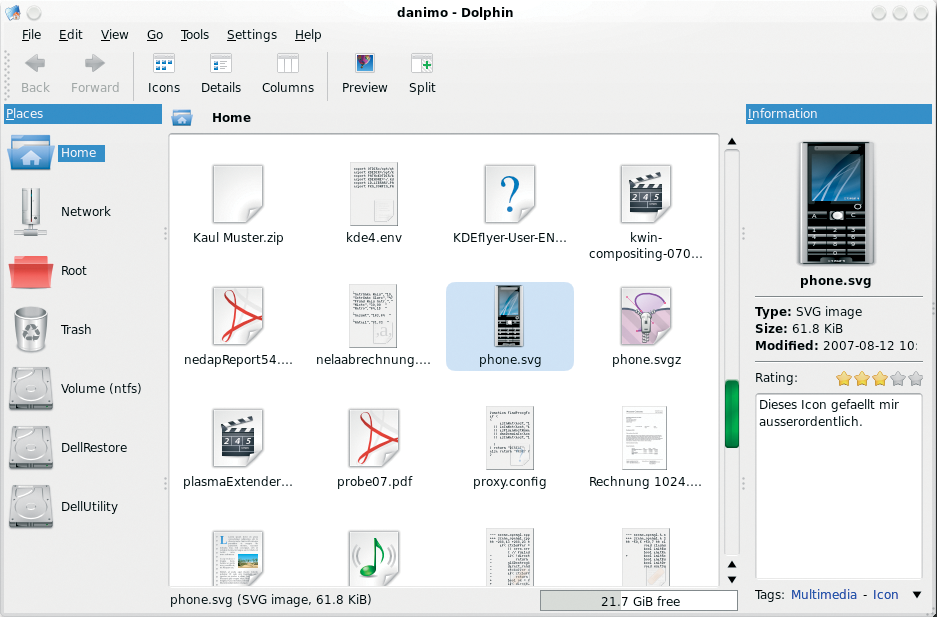
Task: Click the scrollbar down arrow at bottom
Action: point(731,579)
